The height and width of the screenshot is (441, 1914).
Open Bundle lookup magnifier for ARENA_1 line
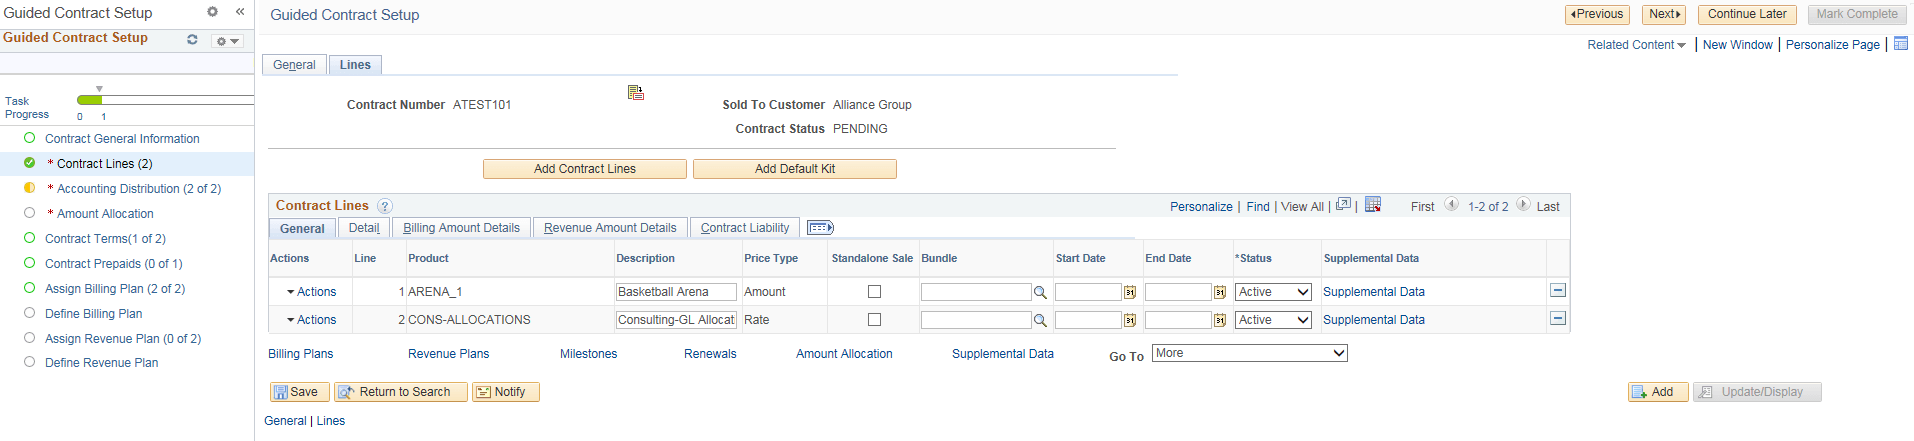click(1040, 292)
